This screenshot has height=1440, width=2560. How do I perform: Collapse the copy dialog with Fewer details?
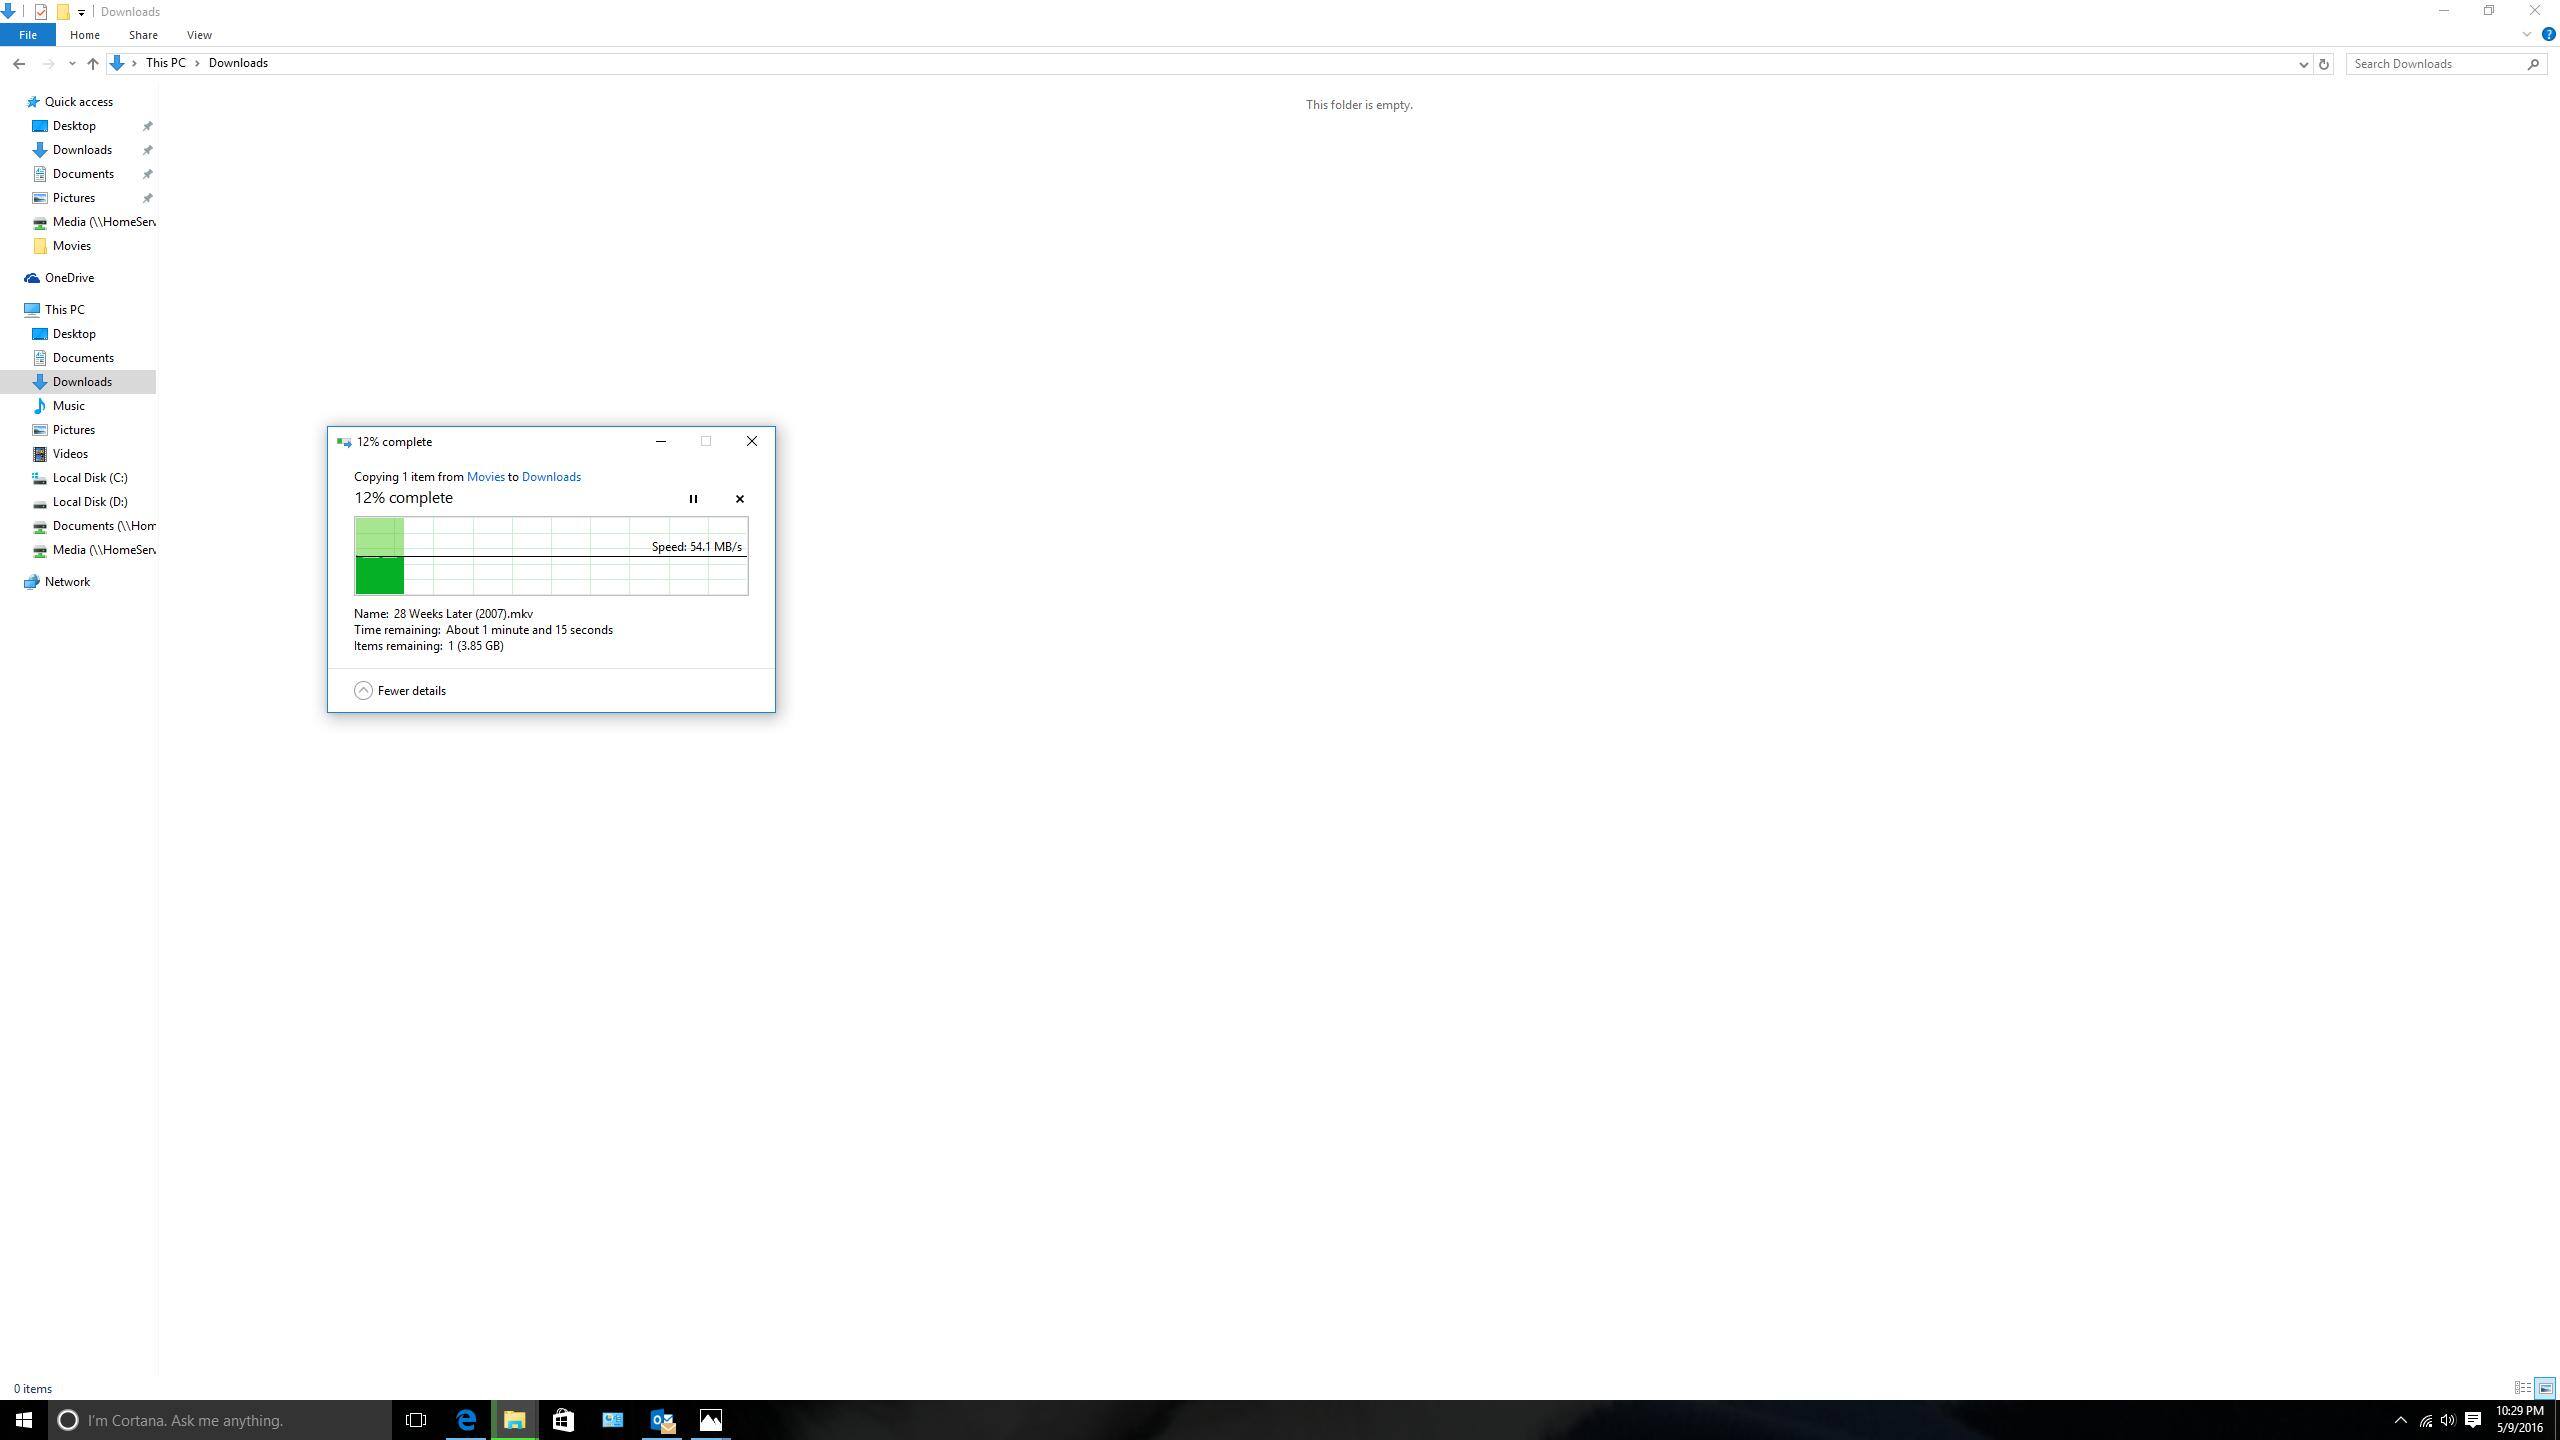pyautogui.click(x=398, y=690)
